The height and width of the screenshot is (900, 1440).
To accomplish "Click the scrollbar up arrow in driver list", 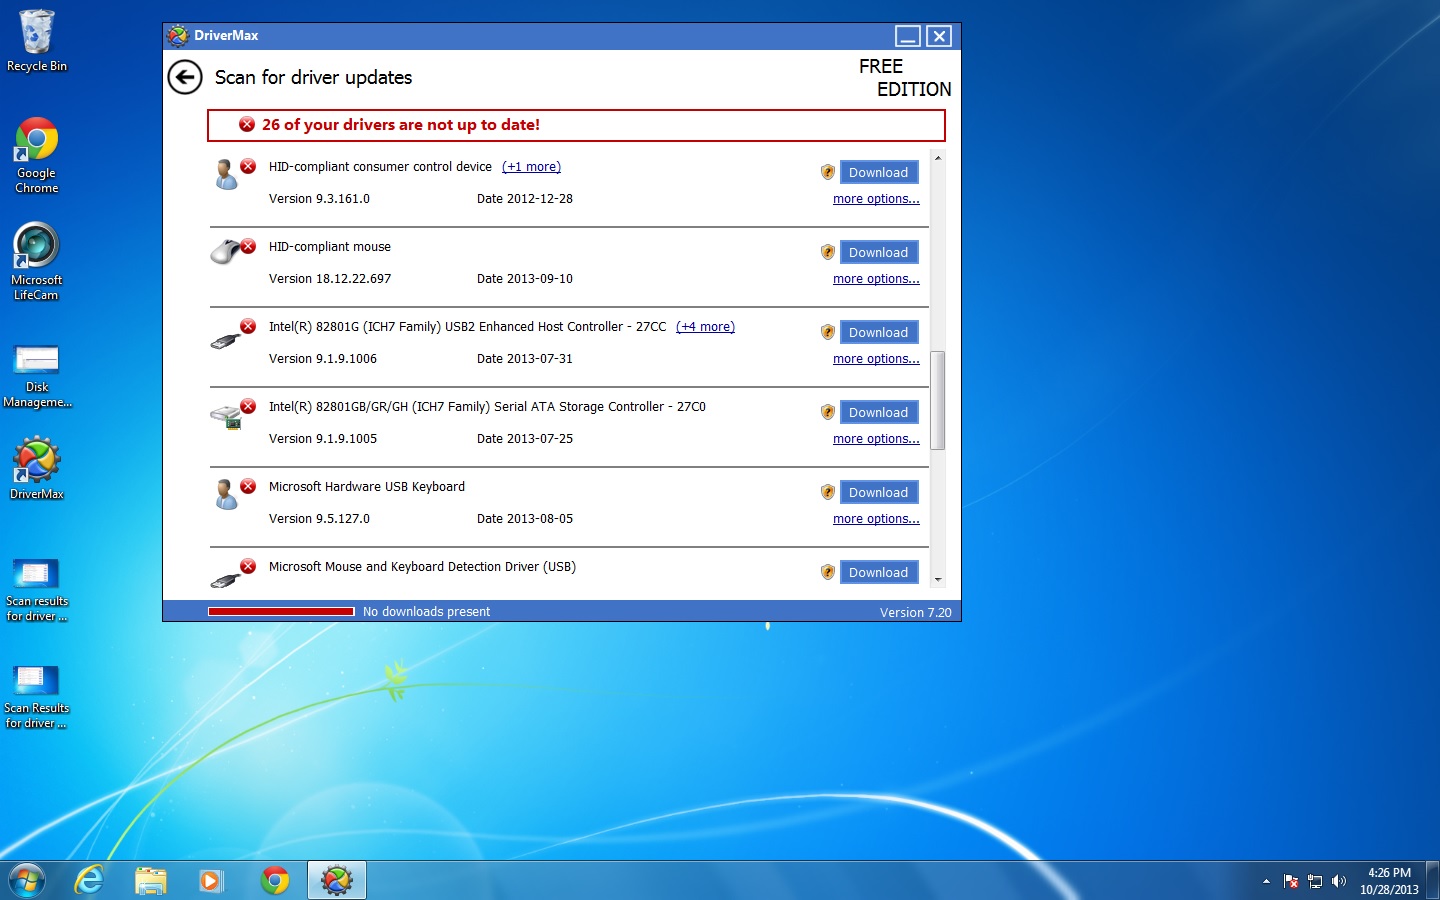I will 938,158.
